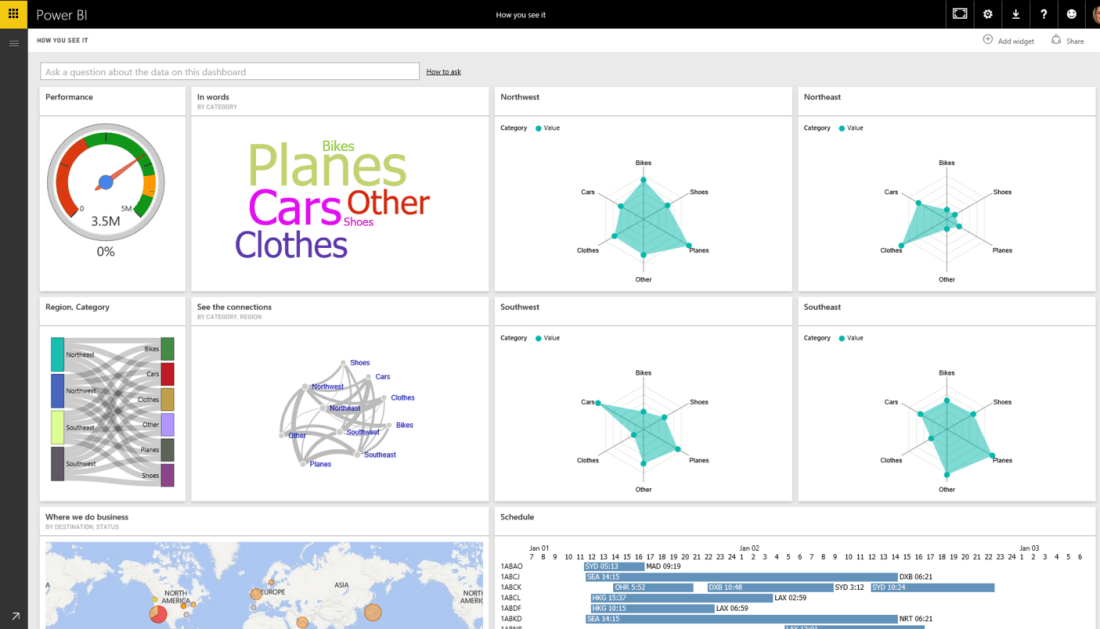Screen dimensions: 1100x629
Task: Open the help question mark menu
Action: tap(1044, 14)
